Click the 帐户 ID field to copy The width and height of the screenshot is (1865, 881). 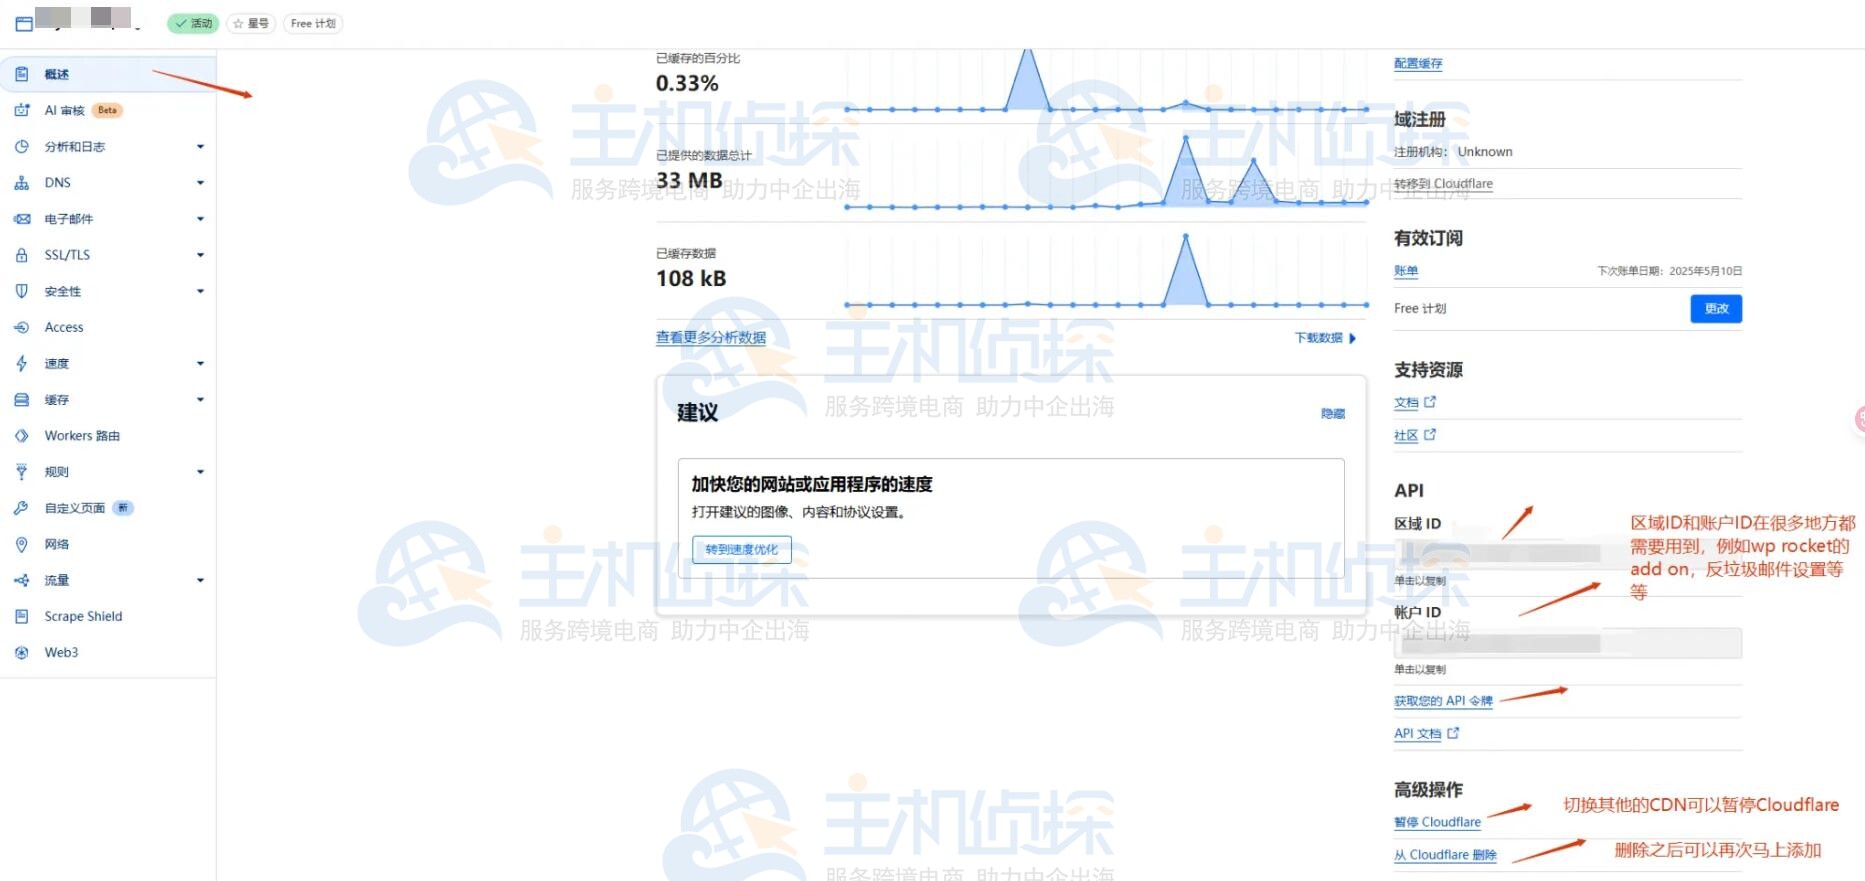(1567, 643)
